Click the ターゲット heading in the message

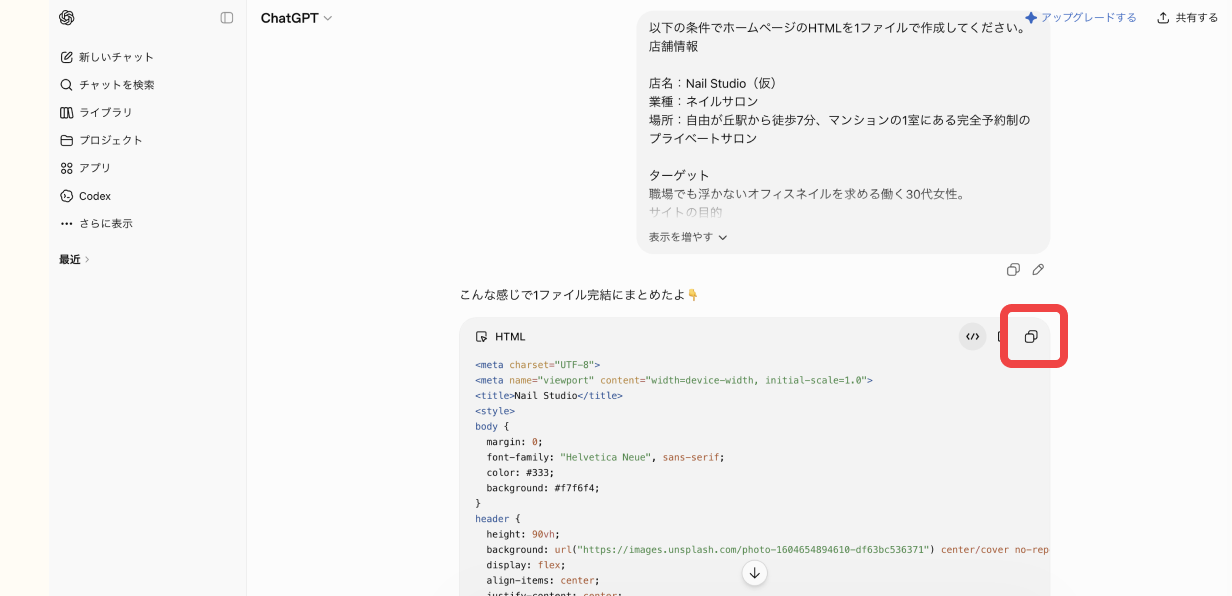[679, 175]
